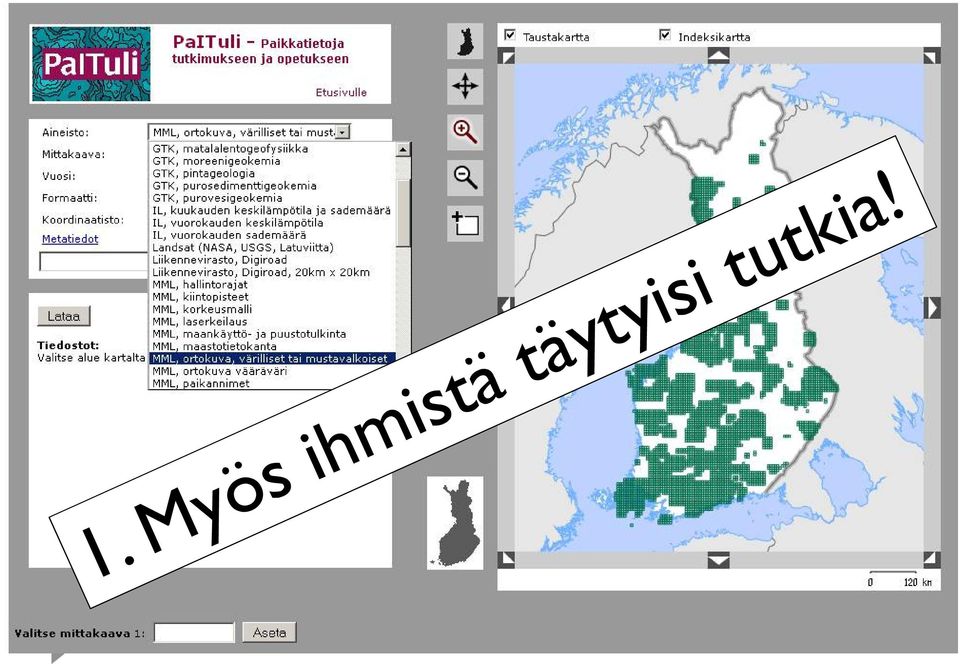Pan map south with bottom arrow
Viewport: 960px width, 664px height.
[x=719, y=559]
